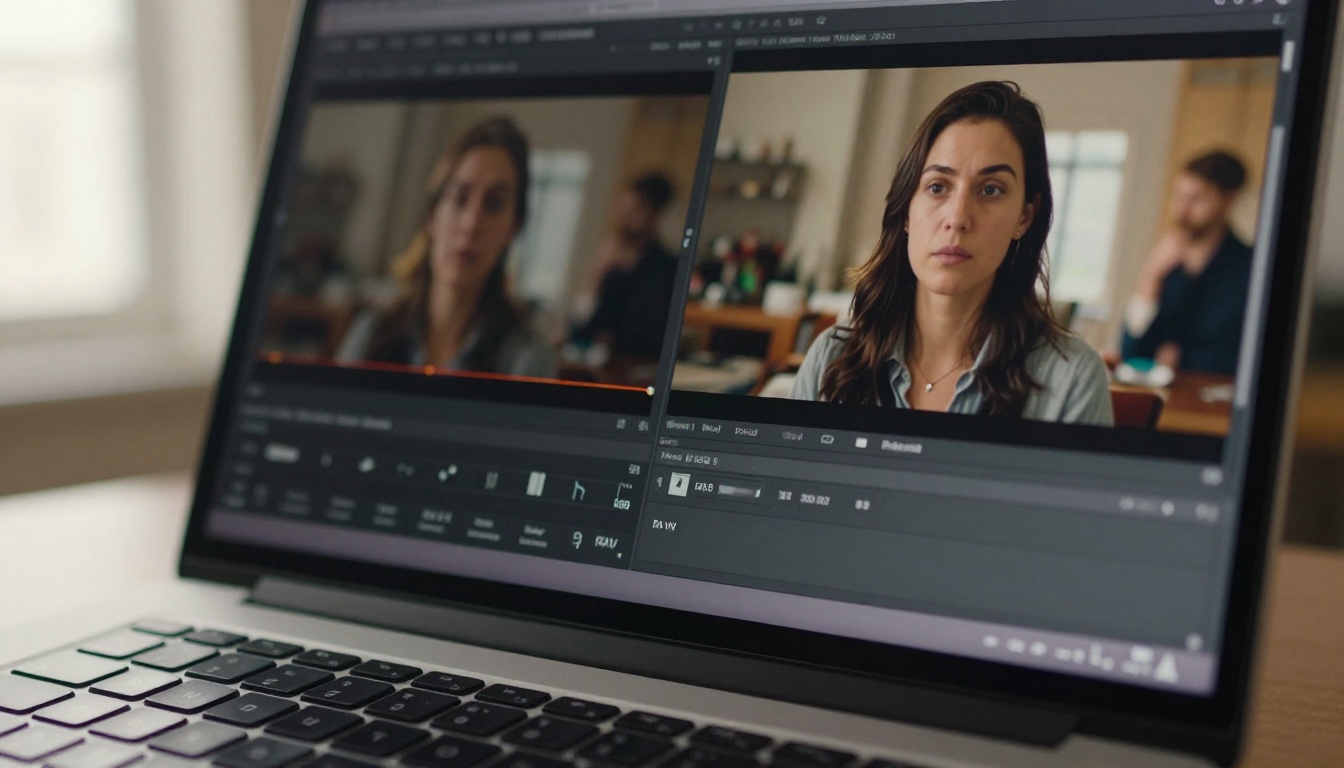Select the small circle tool icon in the left toolbar
This screenshot has height=768, width=1344.
click(325, 460)
